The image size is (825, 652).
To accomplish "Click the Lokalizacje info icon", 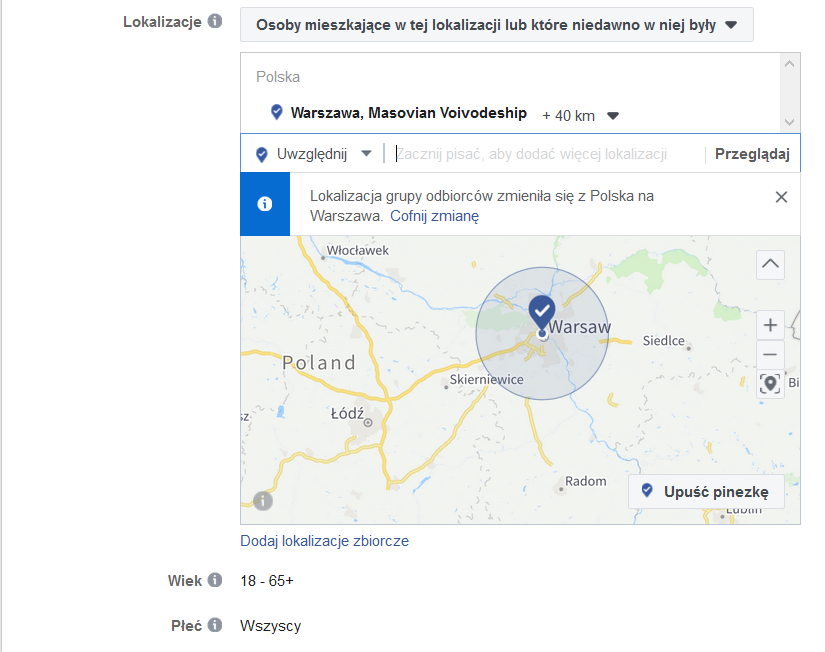I will click(x=214, y=20).
